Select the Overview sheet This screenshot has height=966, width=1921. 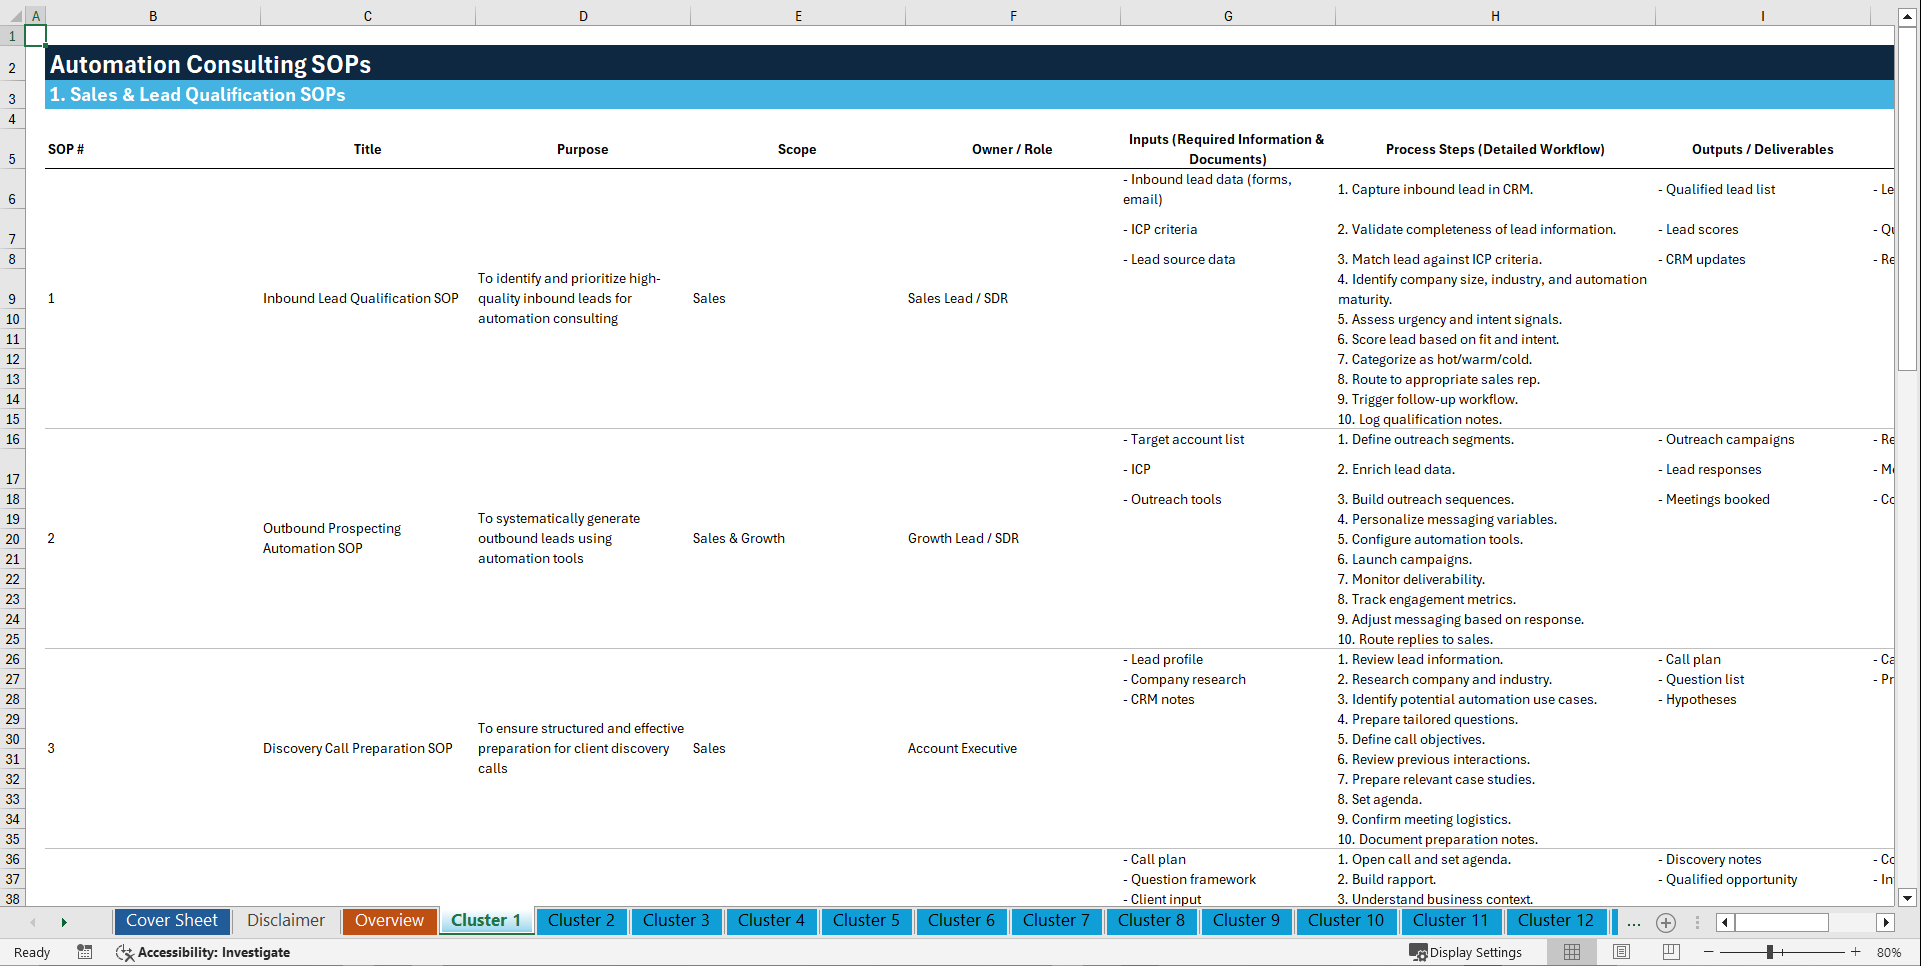(x=389, y=921)
